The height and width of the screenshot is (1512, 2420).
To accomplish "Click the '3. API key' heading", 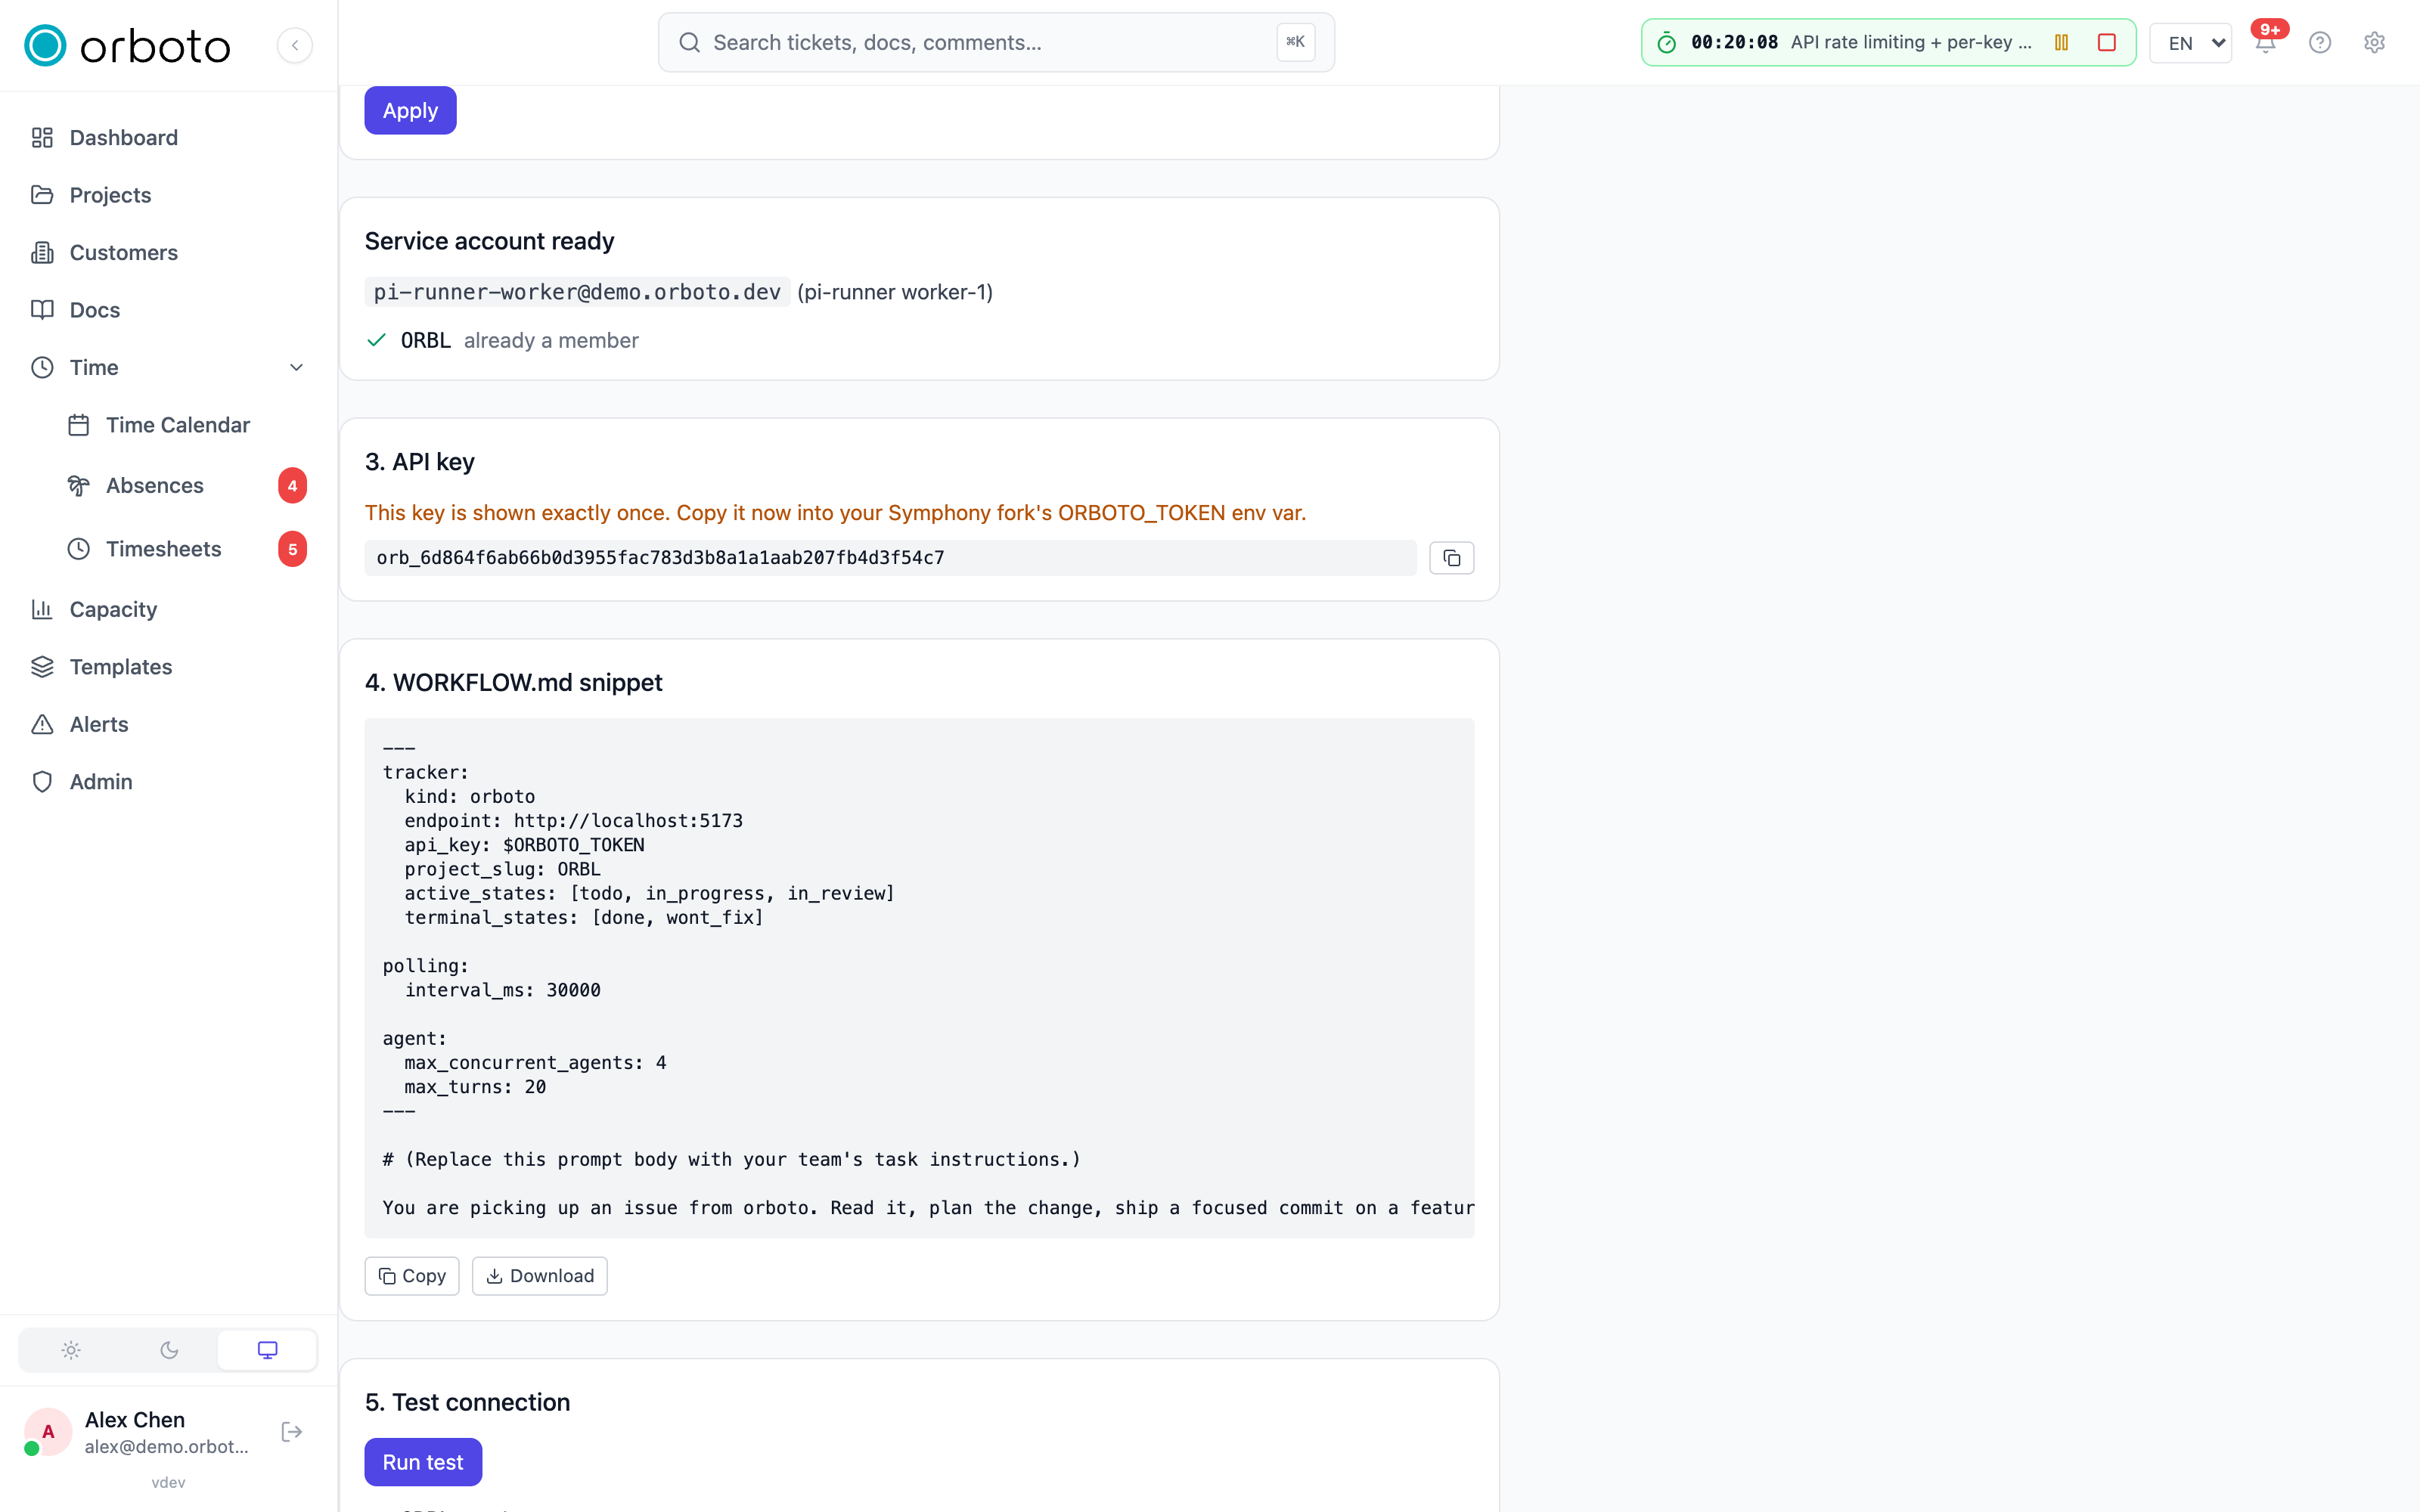I will pos(420,462).
